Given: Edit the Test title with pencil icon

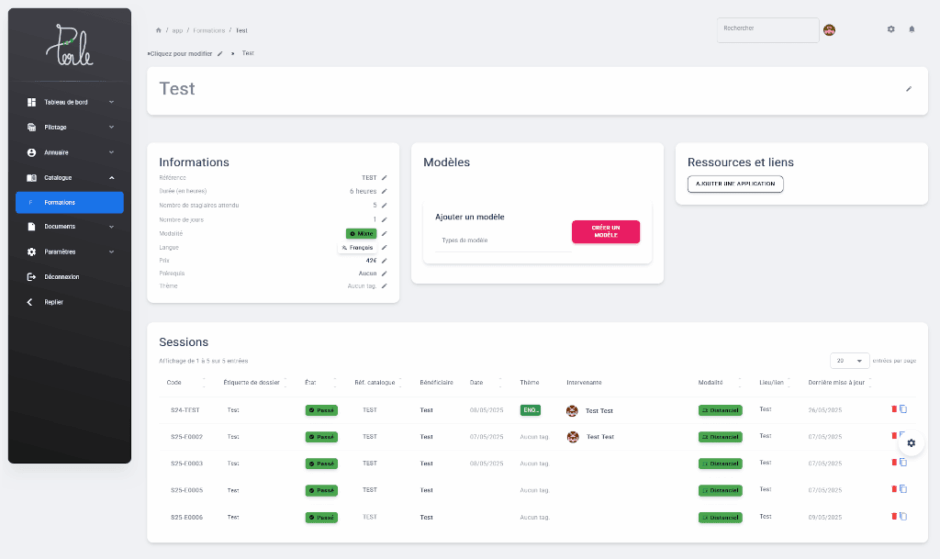Looking at the screenshot, I should pyautogui.click(x=909, y=89).
